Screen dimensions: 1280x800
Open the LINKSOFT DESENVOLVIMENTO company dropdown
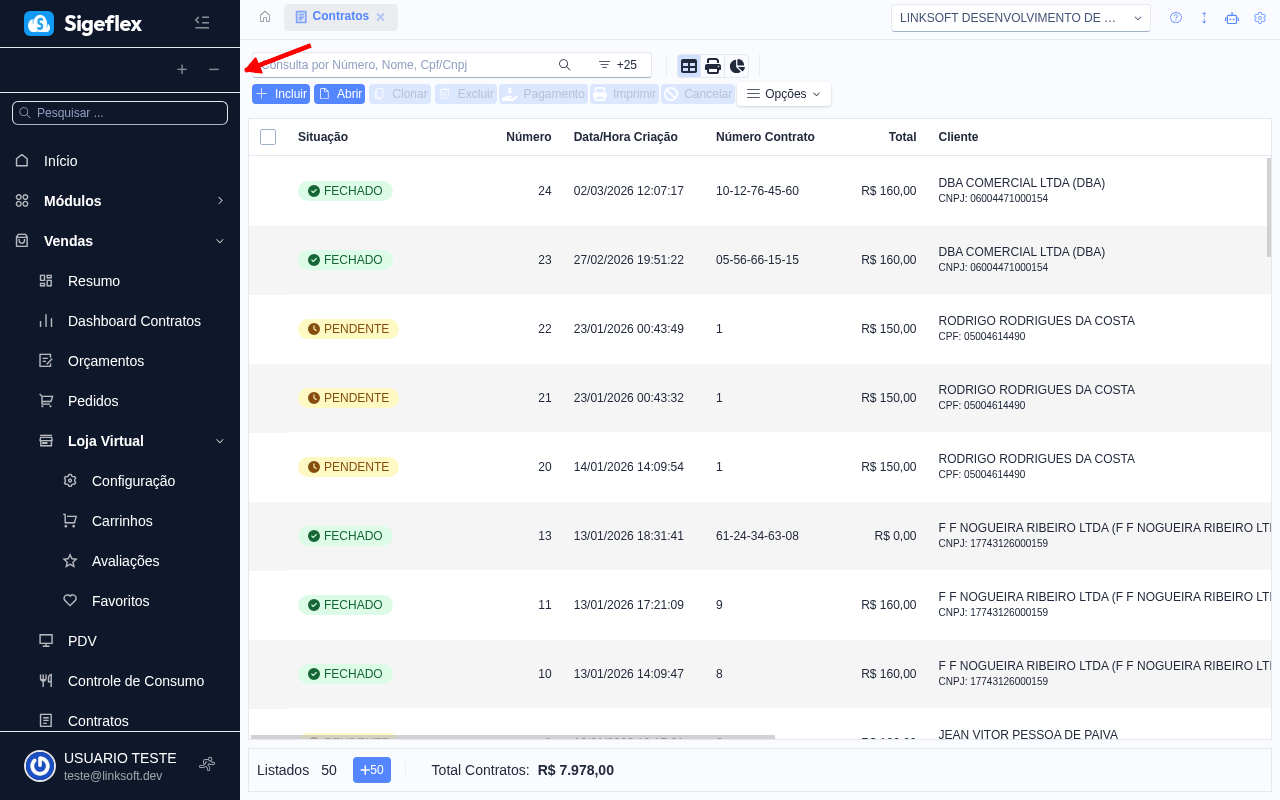pos(1020,18)
